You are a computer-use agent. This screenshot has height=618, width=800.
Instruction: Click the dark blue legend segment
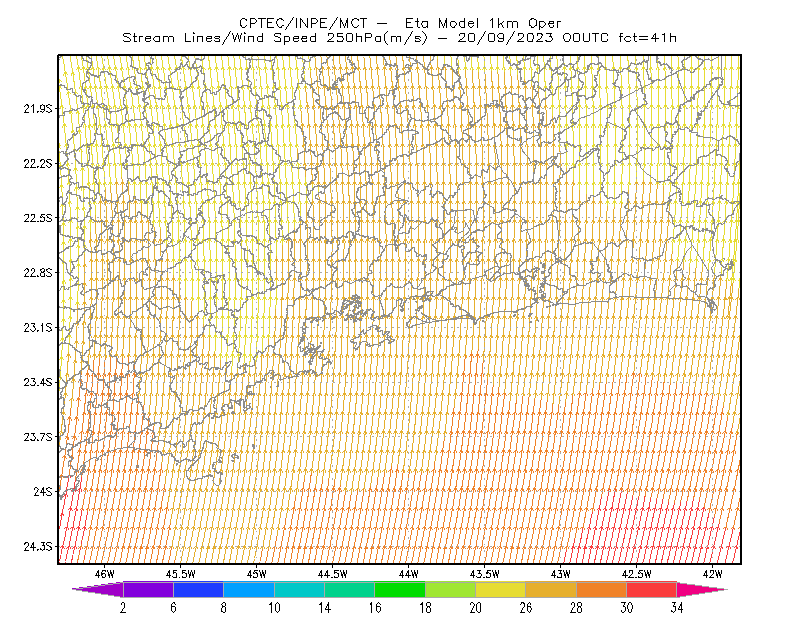pyautogui.click(x=198, y=589)
